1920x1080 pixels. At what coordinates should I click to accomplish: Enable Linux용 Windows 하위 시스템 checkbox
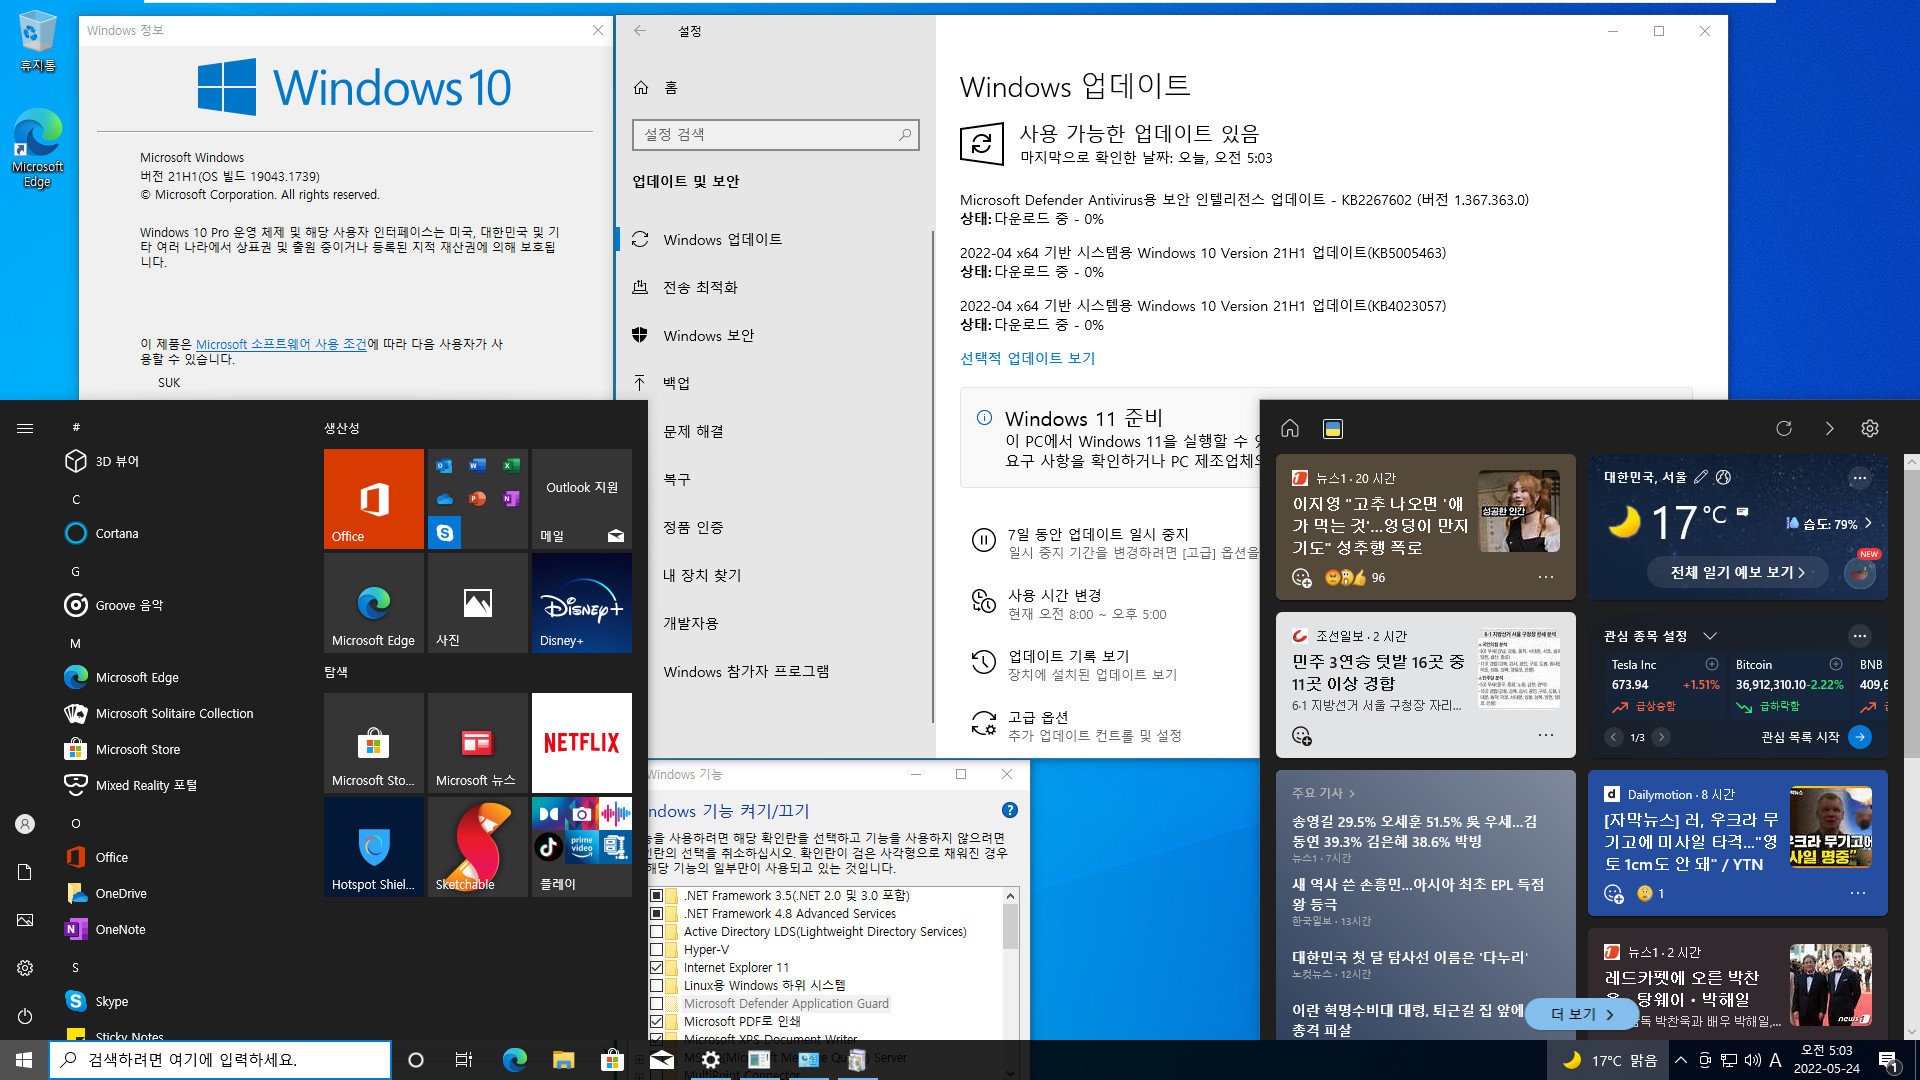(x=657, y=986)
